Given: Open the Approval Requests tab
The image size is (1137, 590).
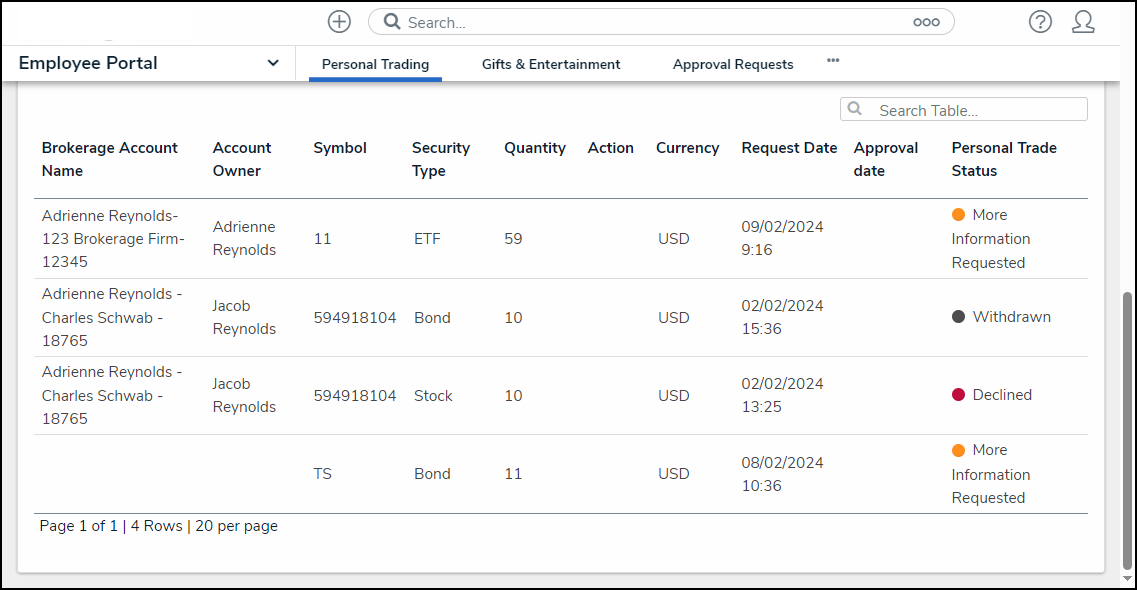Looking at the screenshot, I should point(732,64).
